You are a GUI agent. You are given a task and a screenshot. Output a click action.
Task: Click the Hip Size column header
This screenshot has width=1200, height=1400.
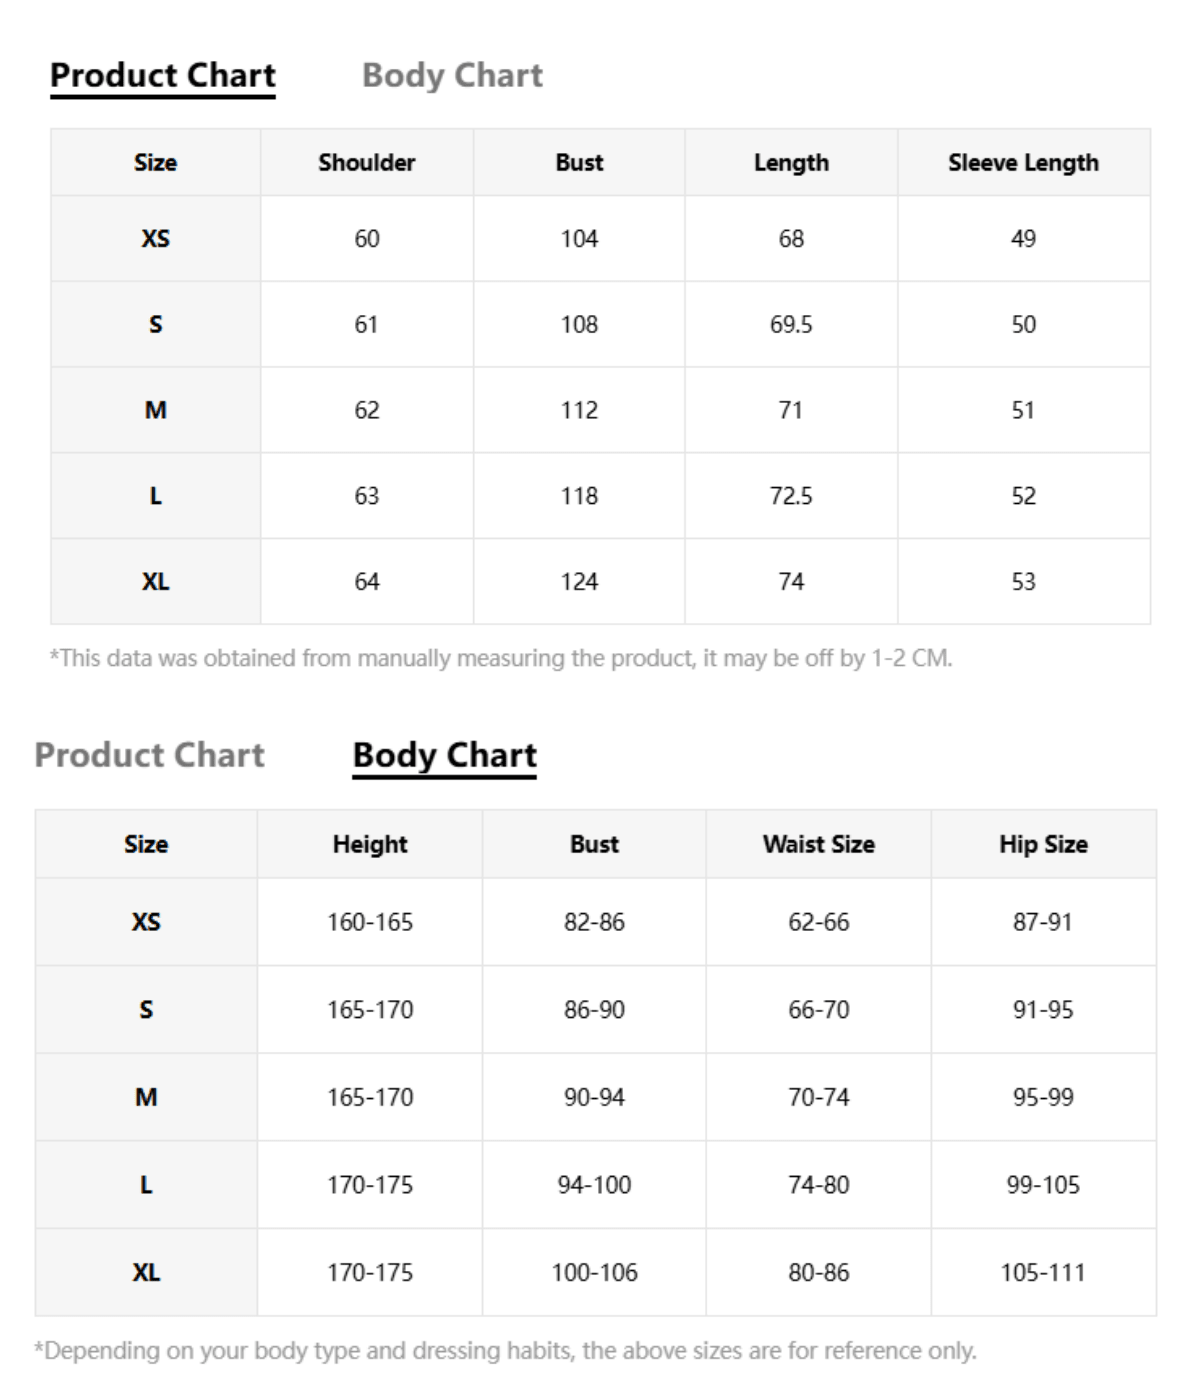coord(1043,845)
